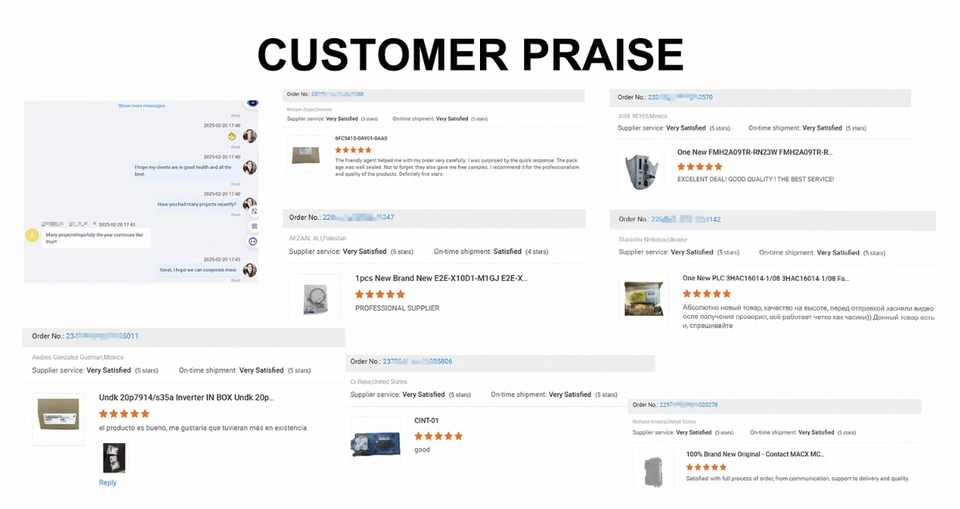The width and height of the screenshot is (960, 509).
Task: Click "Show more messages" in the chat
Action: (x=141, y=105)
